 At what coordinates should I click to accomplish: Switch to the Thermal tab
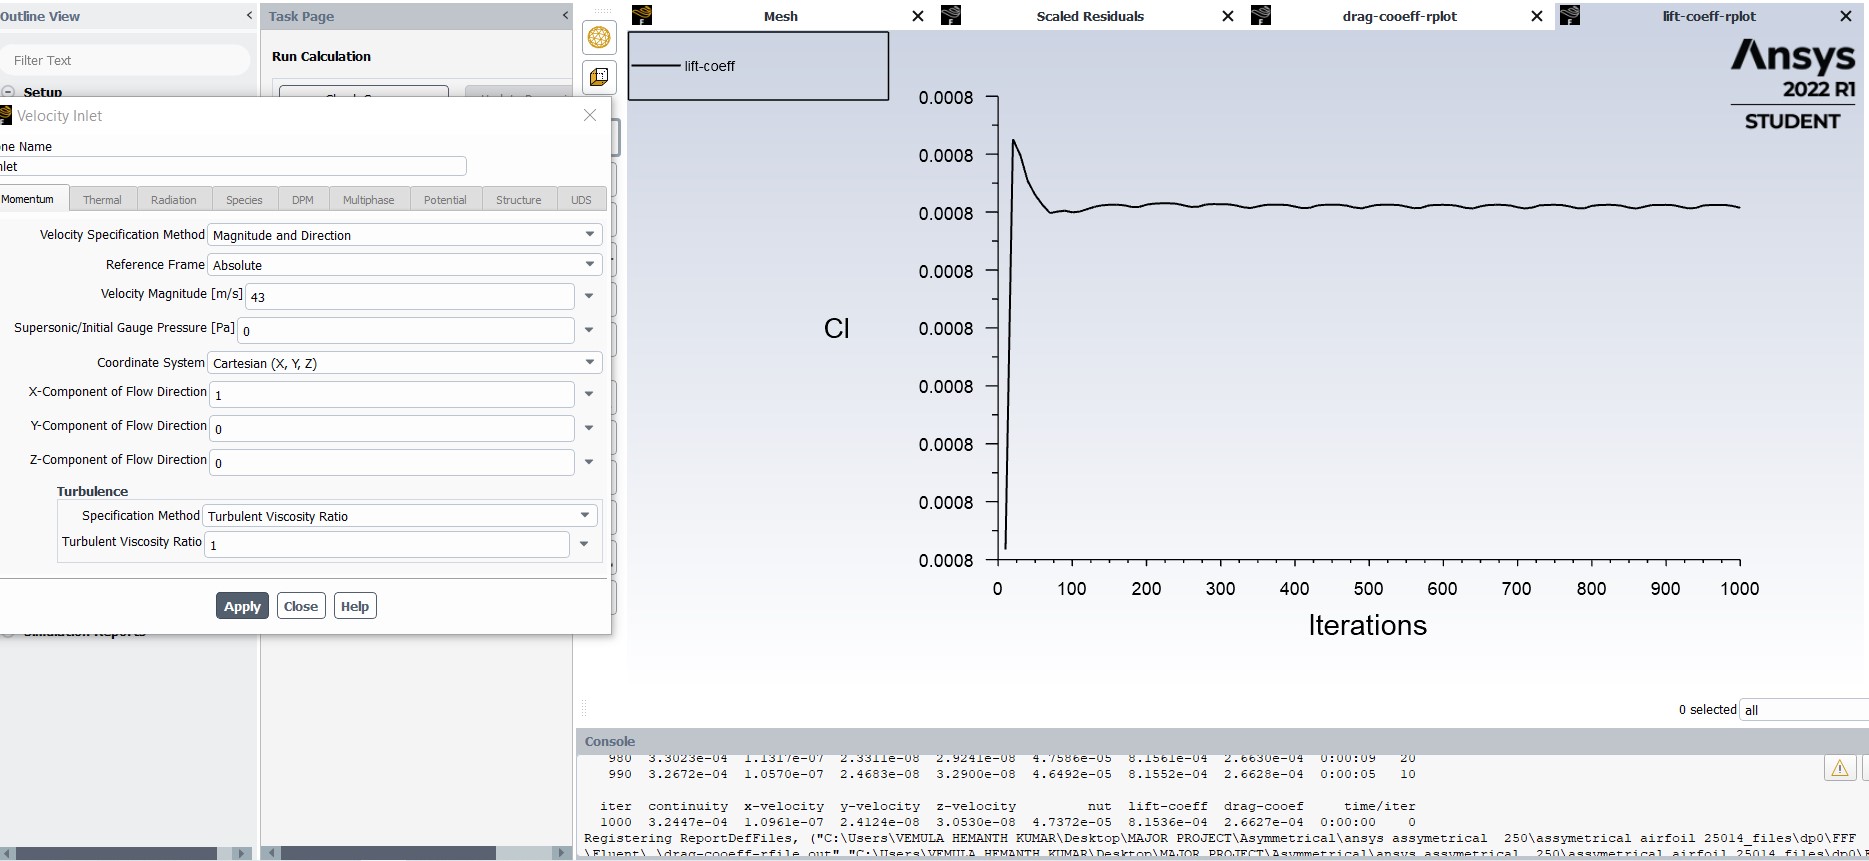tap(102, 199)
